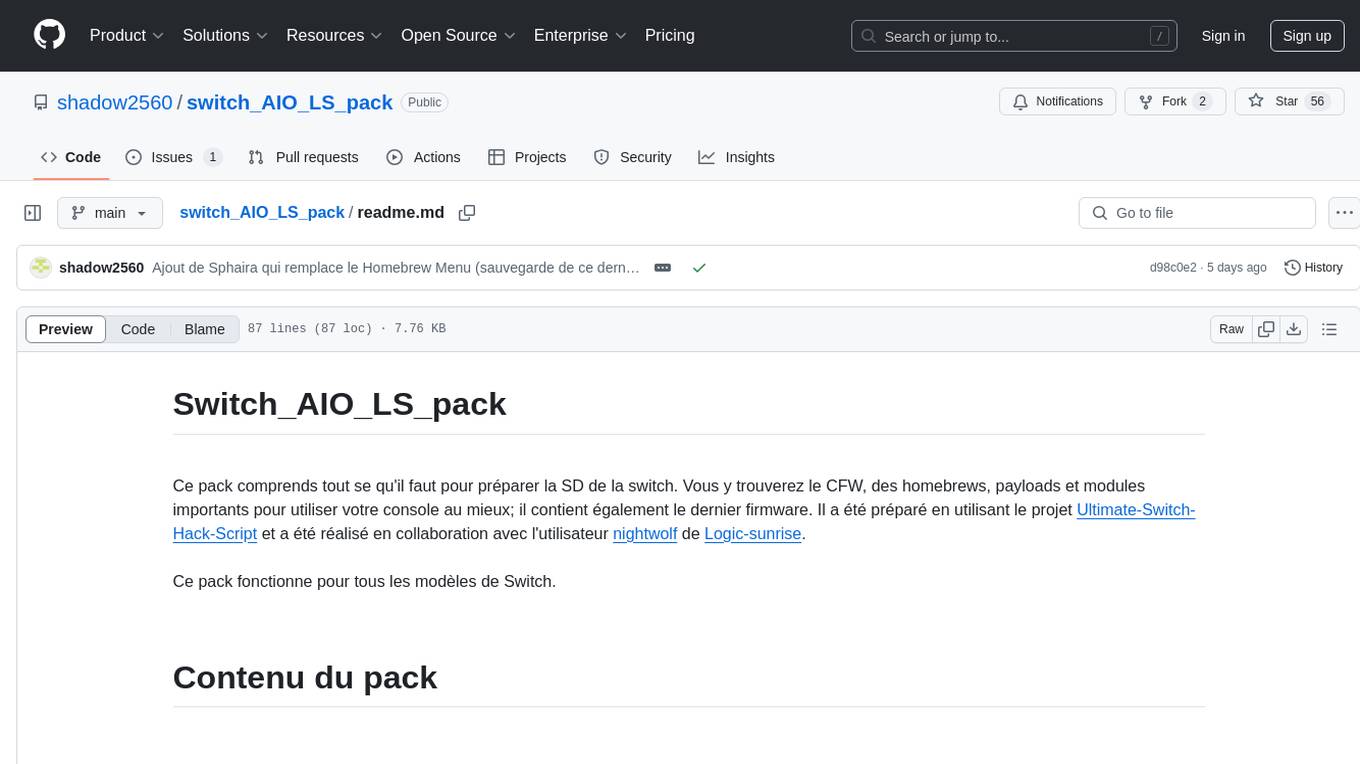The width and height of the screenshot is (1360, 764).
Task: Open the more file actions menu
Action: click(x=1344, y=213)
